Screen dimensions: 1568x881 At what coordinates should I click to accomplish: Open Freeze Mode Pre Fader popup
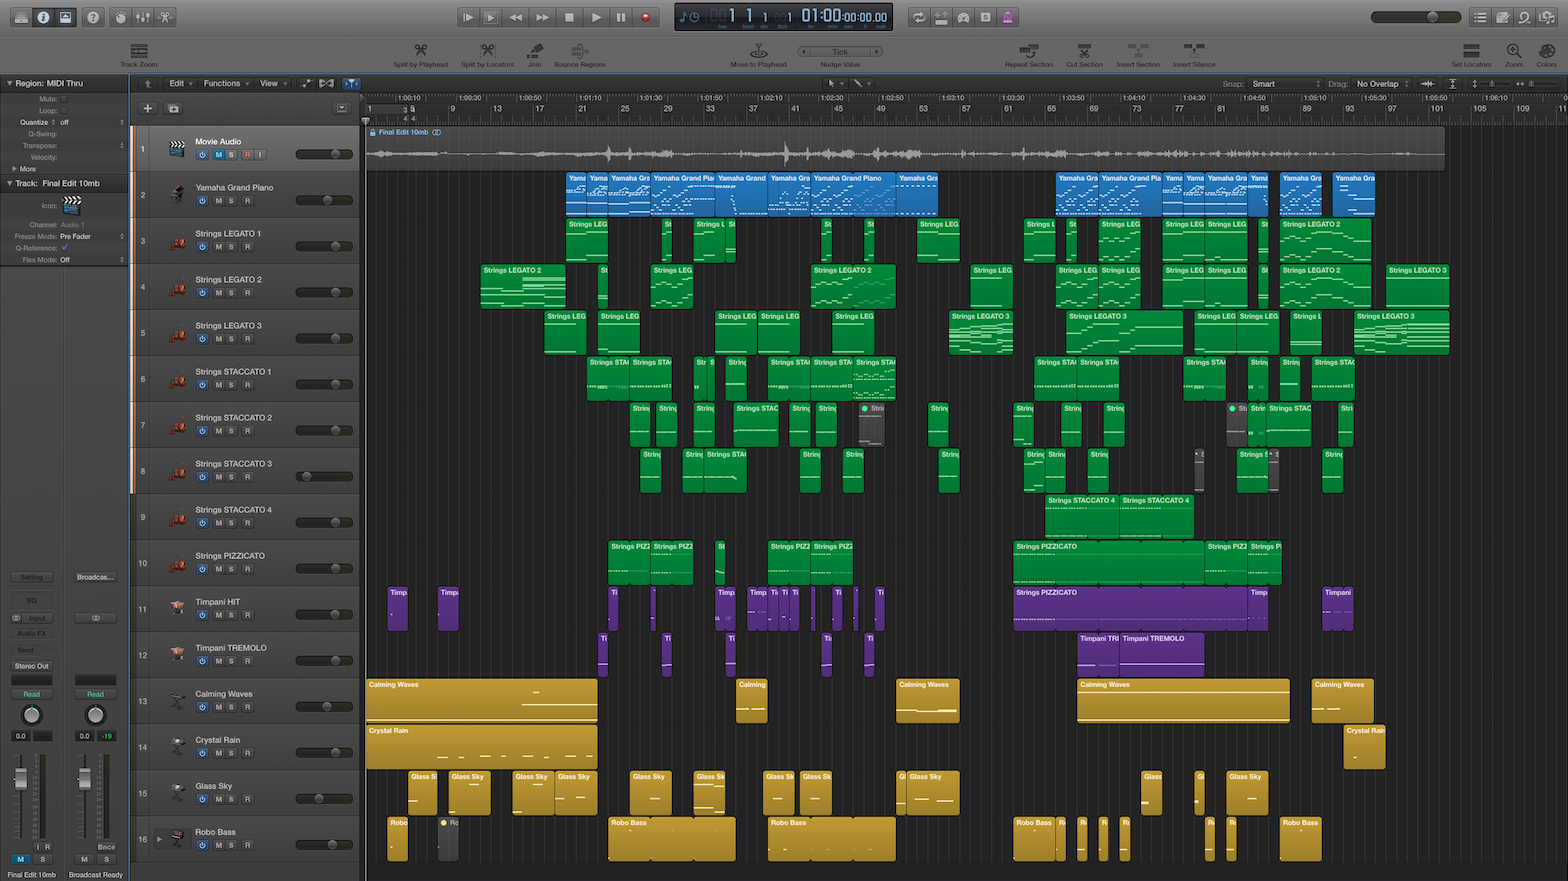click(92, 236)
